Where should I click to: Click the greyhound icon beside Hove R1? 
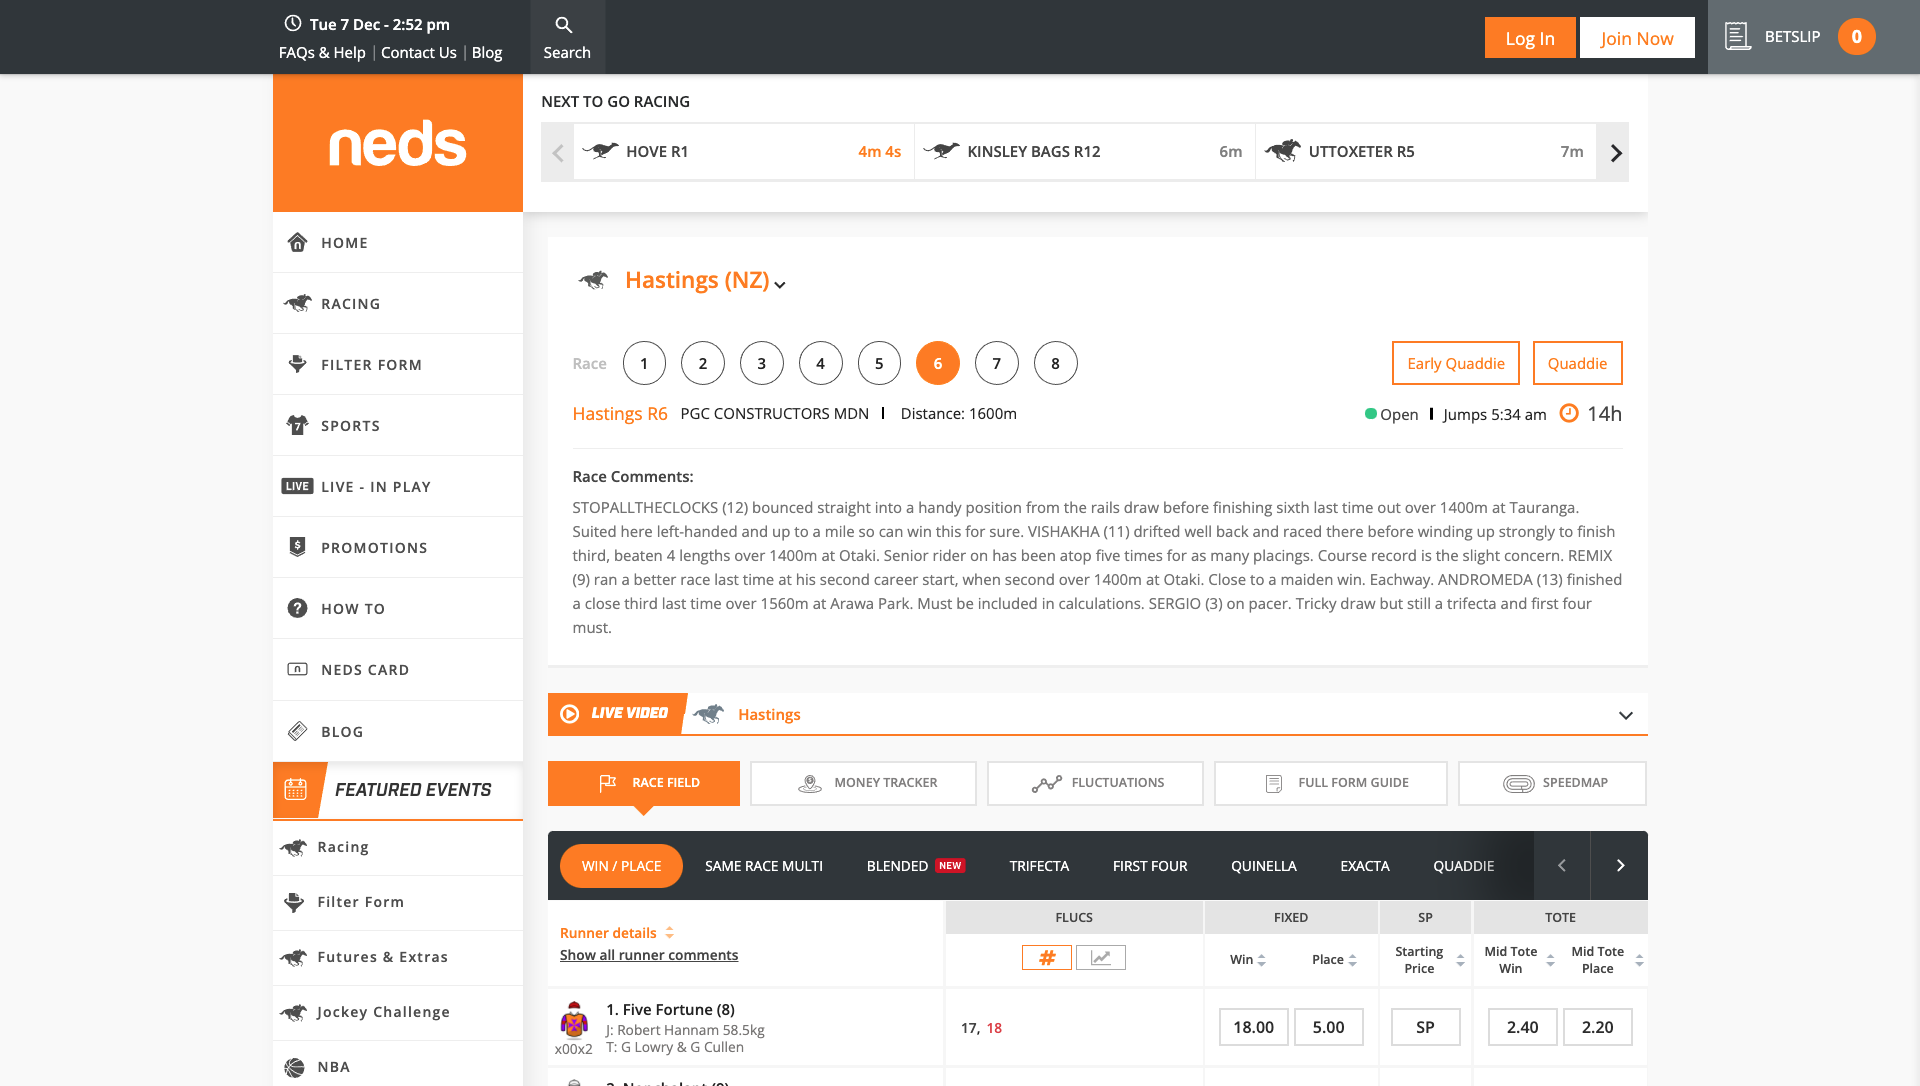[x=601, y=151]
